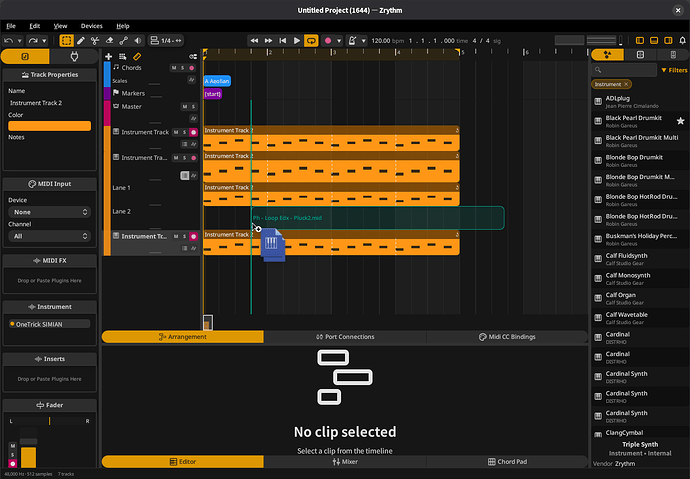
Task: Adjust the fader L/R balance slider
Action: click(49, 421)
